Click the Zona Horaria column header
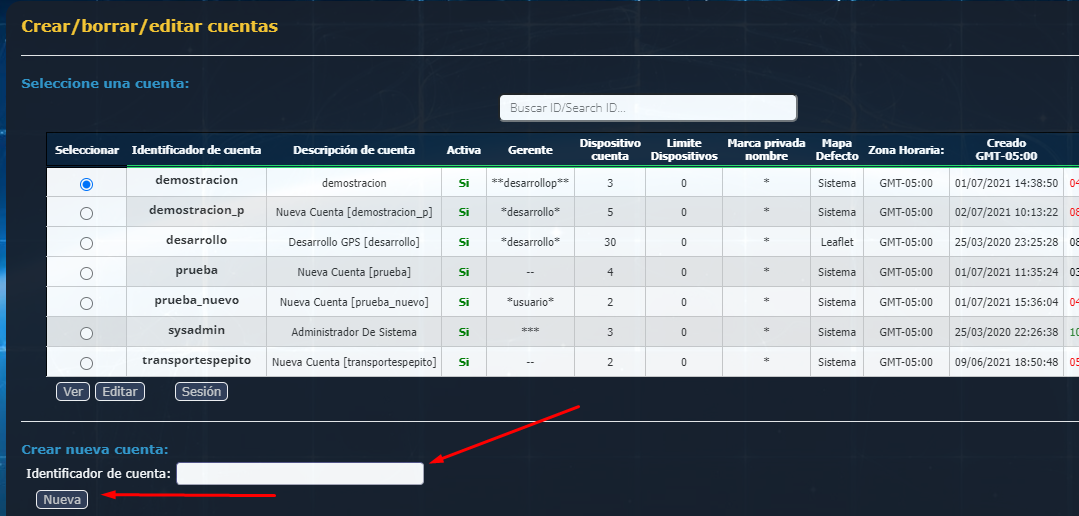Screen dimensions: 1079x516 coord(906,150)
